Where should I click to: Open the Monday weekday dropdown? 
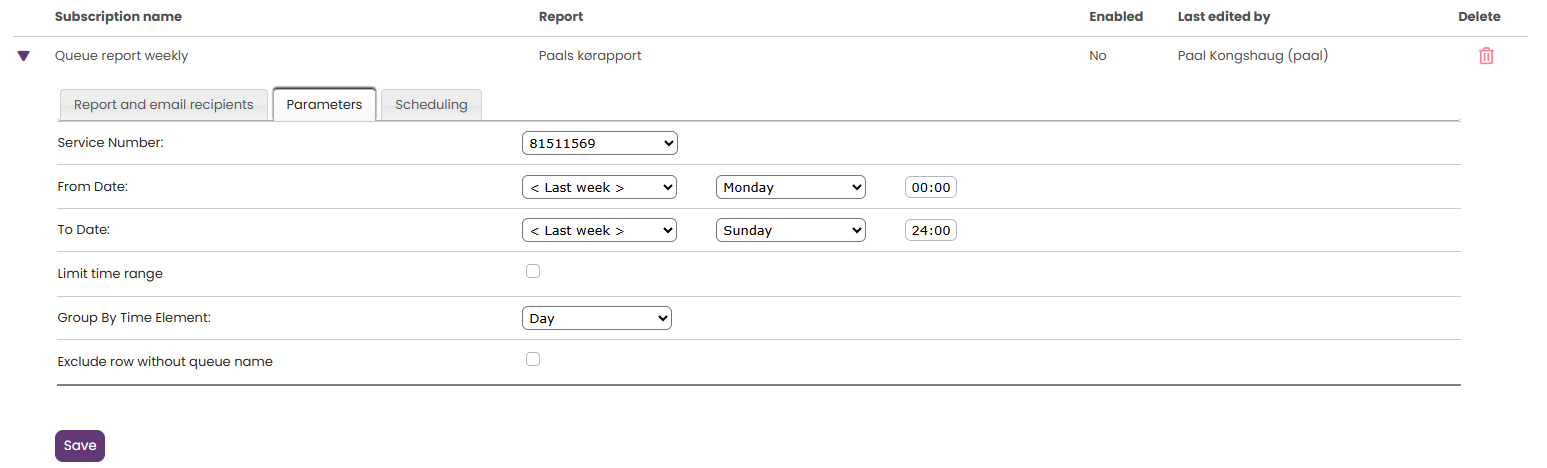[790, 187]
